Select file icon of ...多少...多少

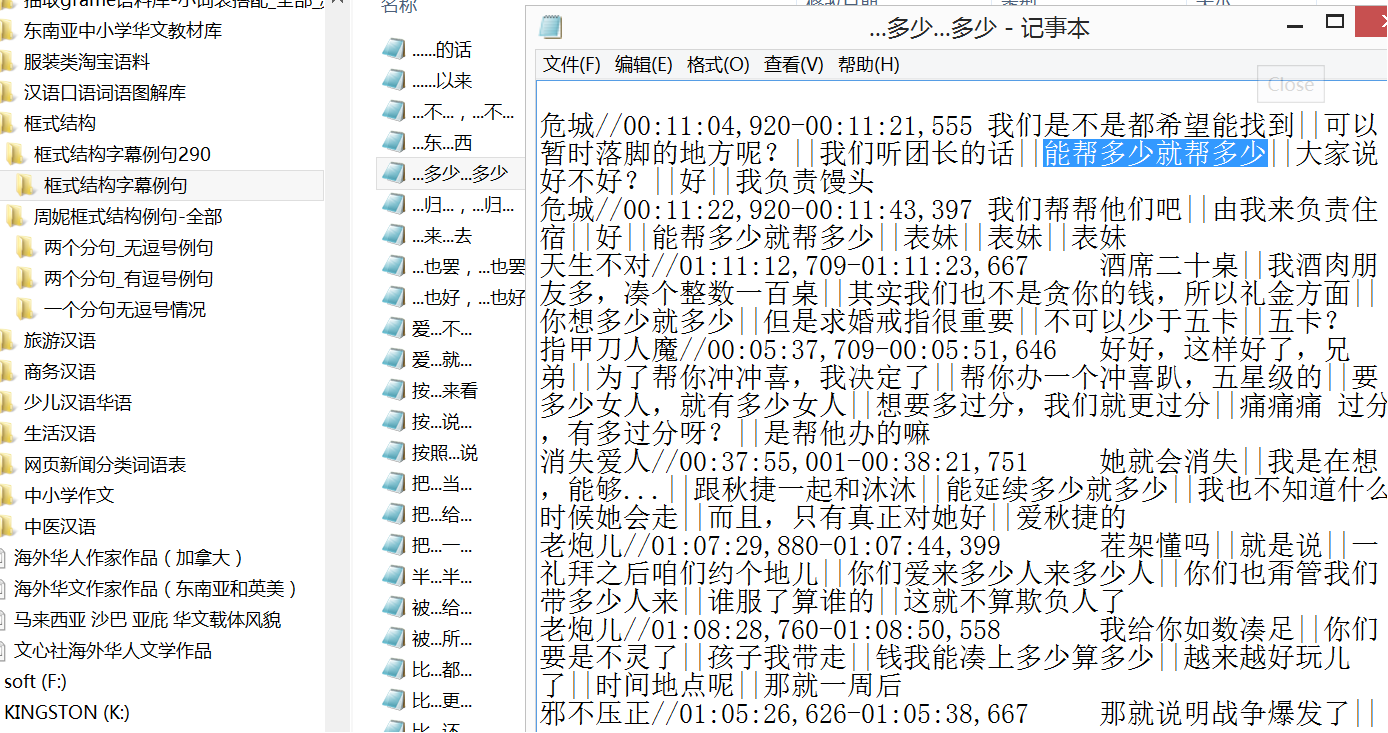pos(394,173)
